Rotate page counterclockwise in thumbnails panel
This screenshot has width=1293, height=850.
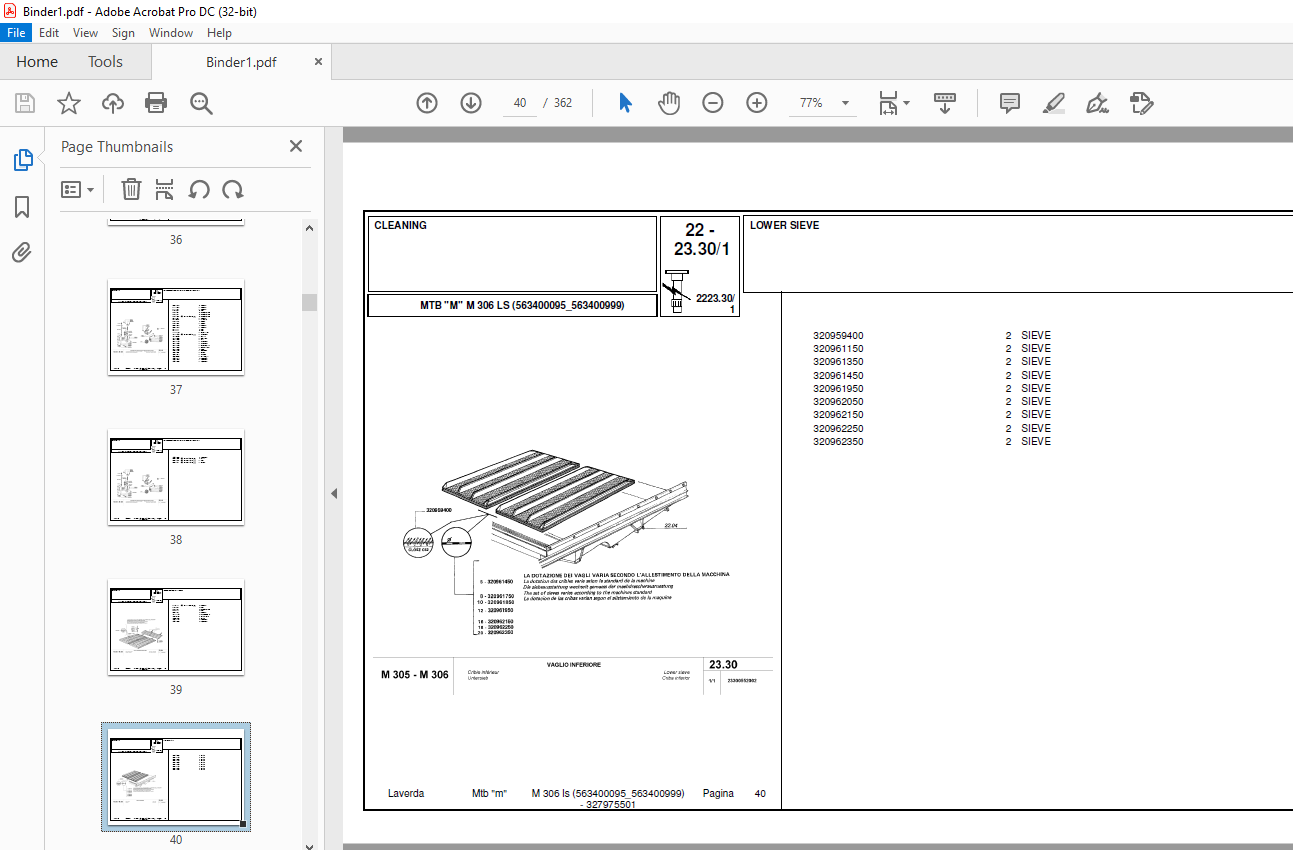199,189
